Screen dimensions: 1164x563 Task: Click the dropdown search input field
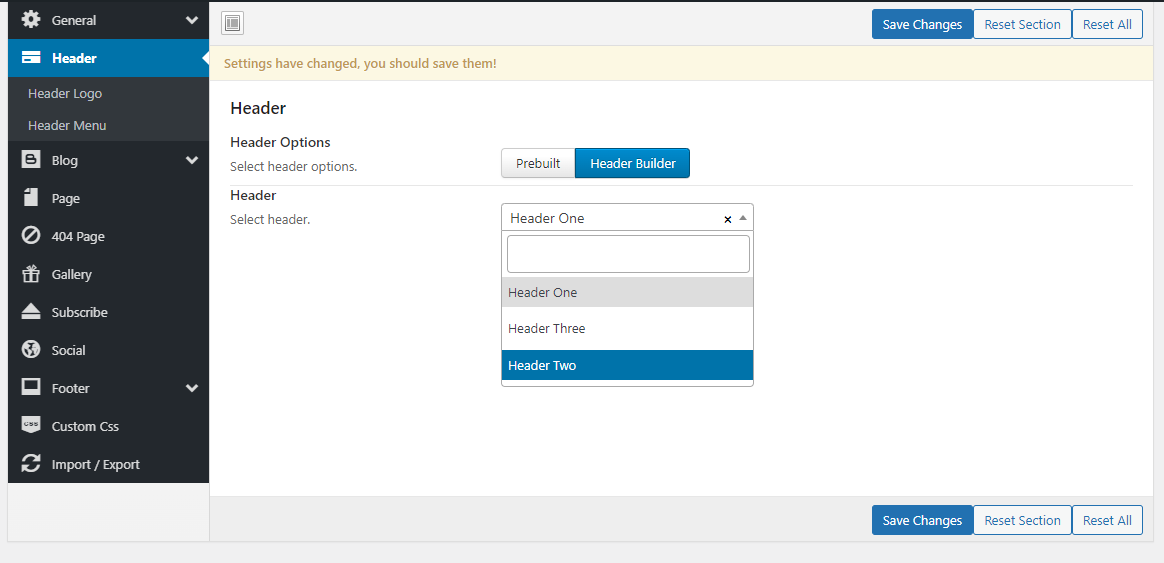tap(627, 254)
